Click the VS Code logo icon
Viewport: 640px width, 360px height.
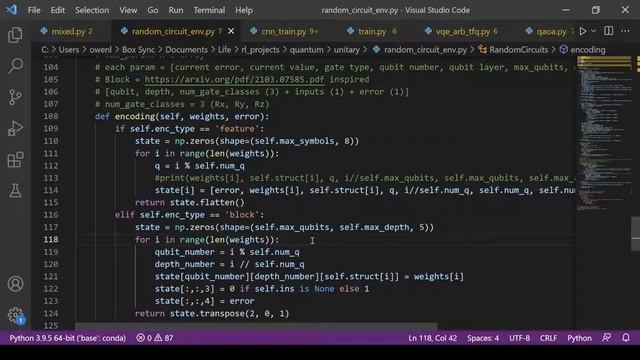point(11,10)
